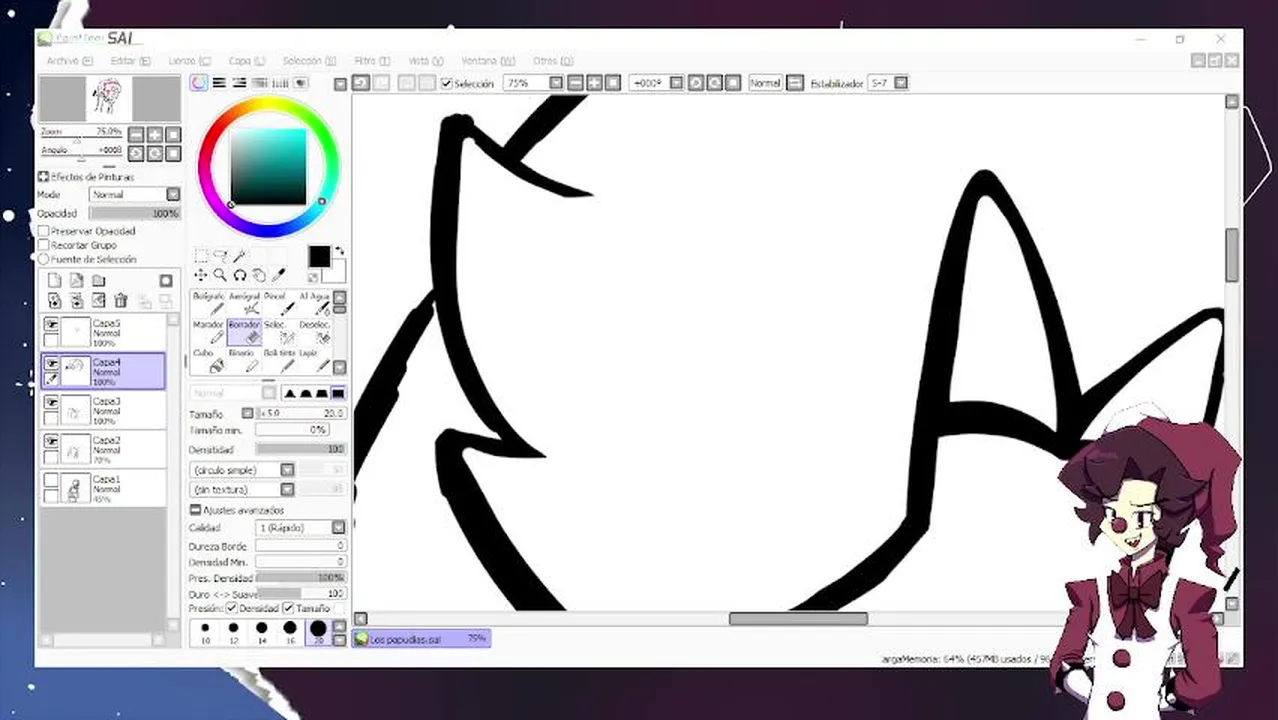This screenshot has height=720, width=1278.
Task: Adjust the layer Opacidad slider
Action: pyautogui.click(x=134, y=213)
